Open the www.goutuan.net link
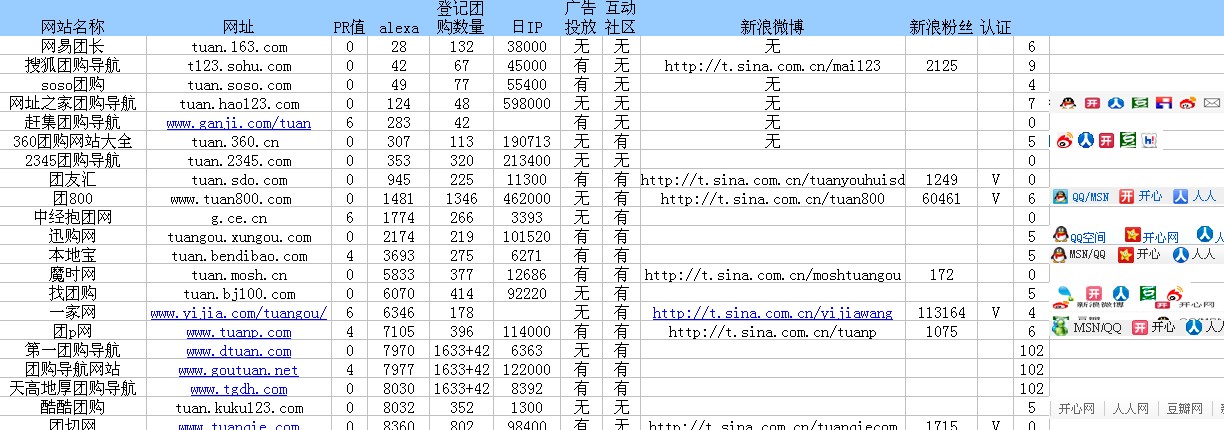 239,370
